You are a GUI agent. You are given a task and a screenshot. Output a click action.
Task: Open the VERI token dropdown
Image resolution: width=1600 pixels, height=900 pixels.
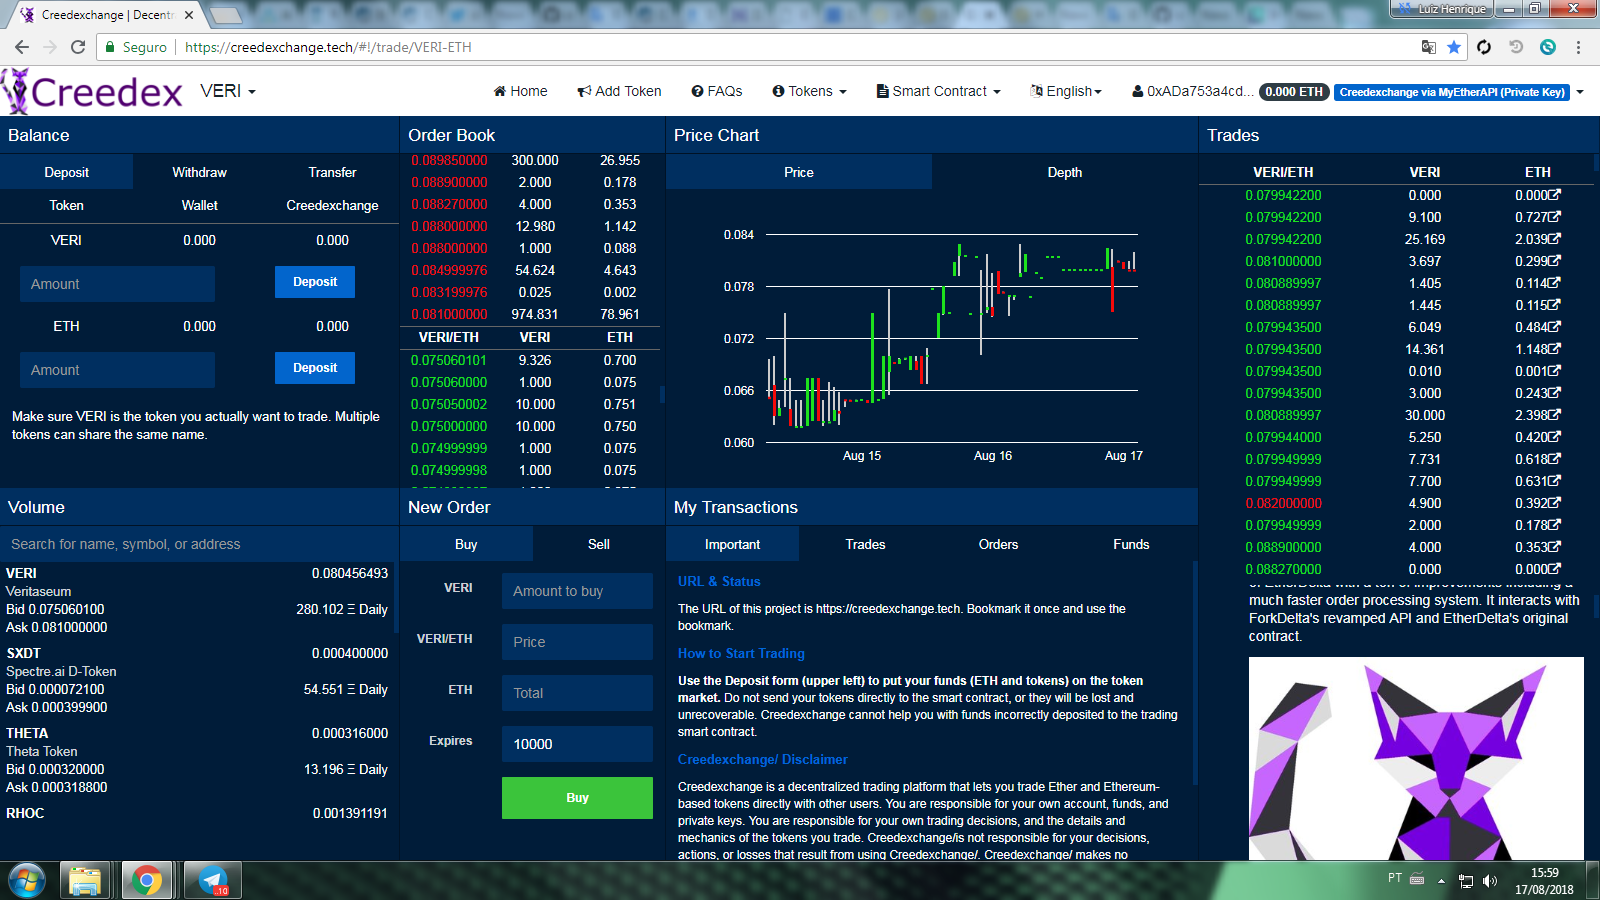pos(228,91)
